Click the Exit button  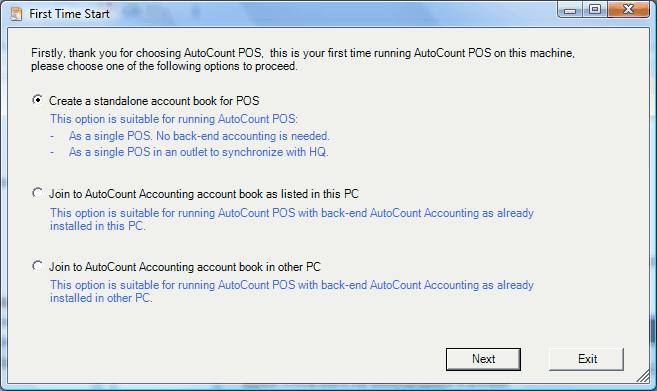(x=587, y=359)
